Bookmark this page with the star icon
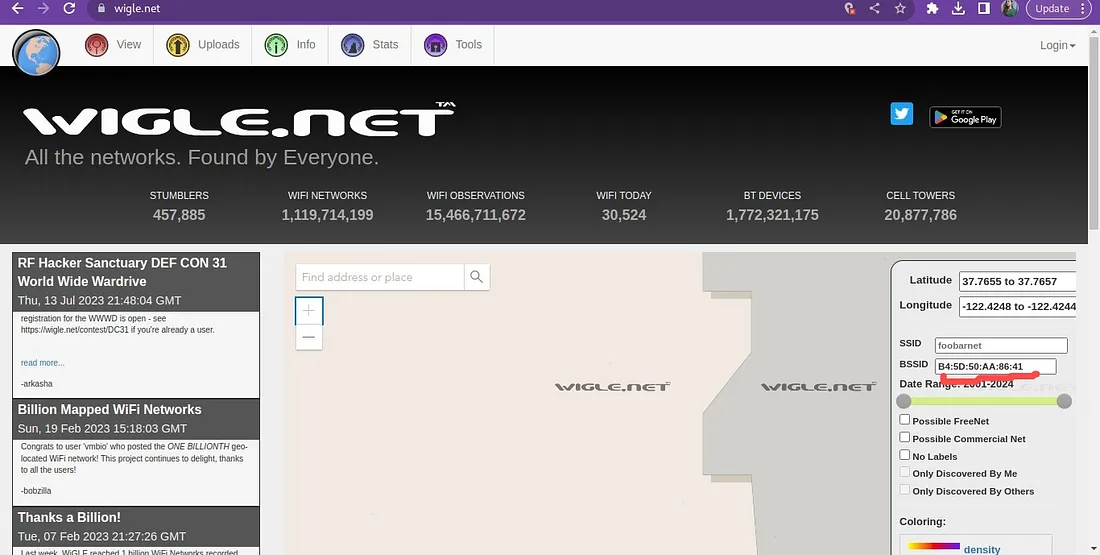 [900, 8]
